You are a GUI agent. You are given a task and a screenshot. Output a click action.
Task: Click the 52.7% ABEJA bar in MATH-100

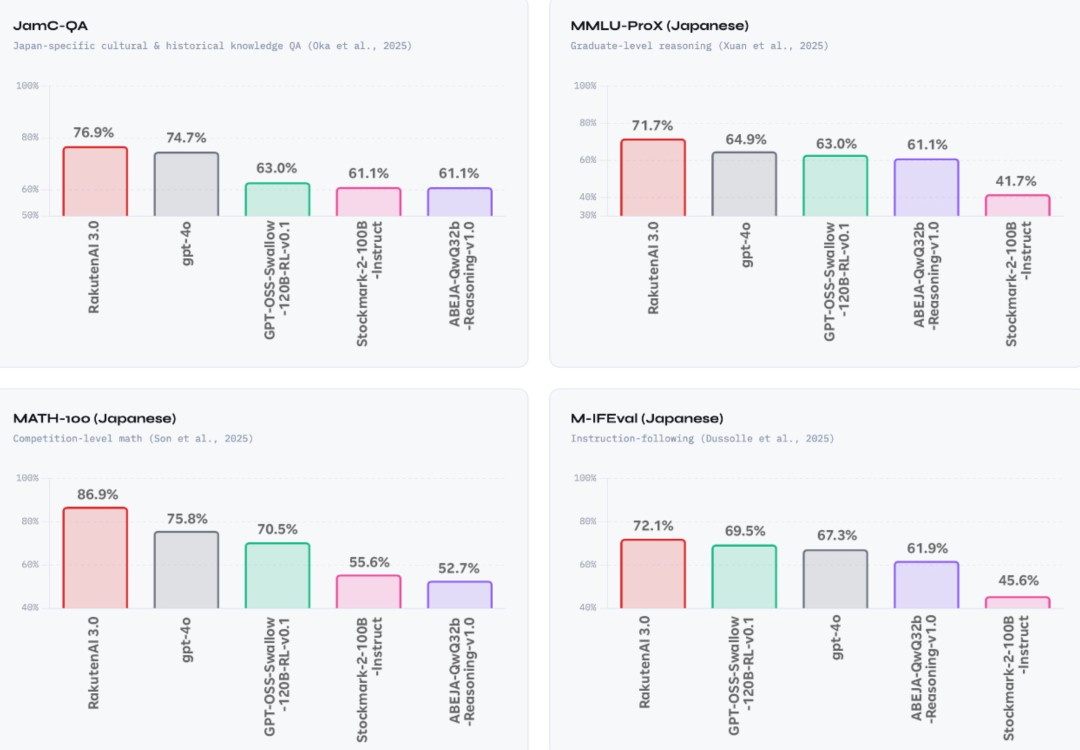click(459, 595)
